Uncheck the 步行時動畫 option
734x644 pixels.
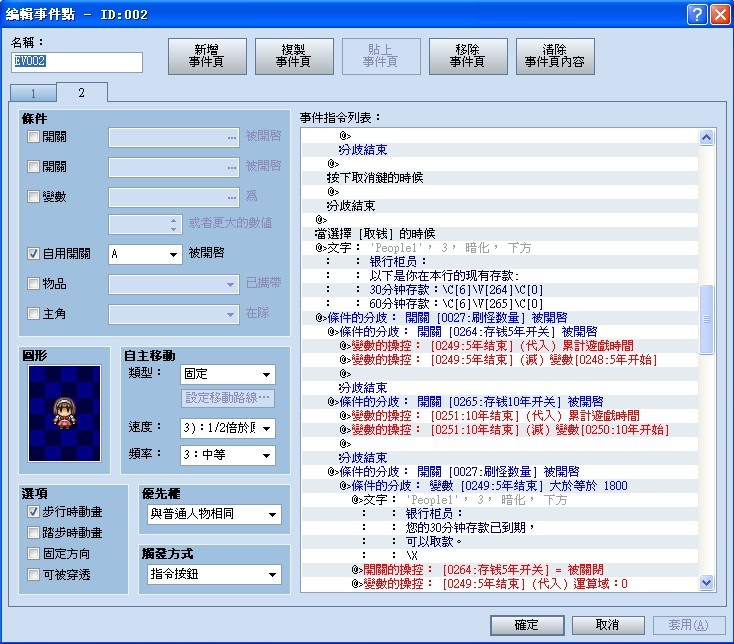[x=33, y=512]
